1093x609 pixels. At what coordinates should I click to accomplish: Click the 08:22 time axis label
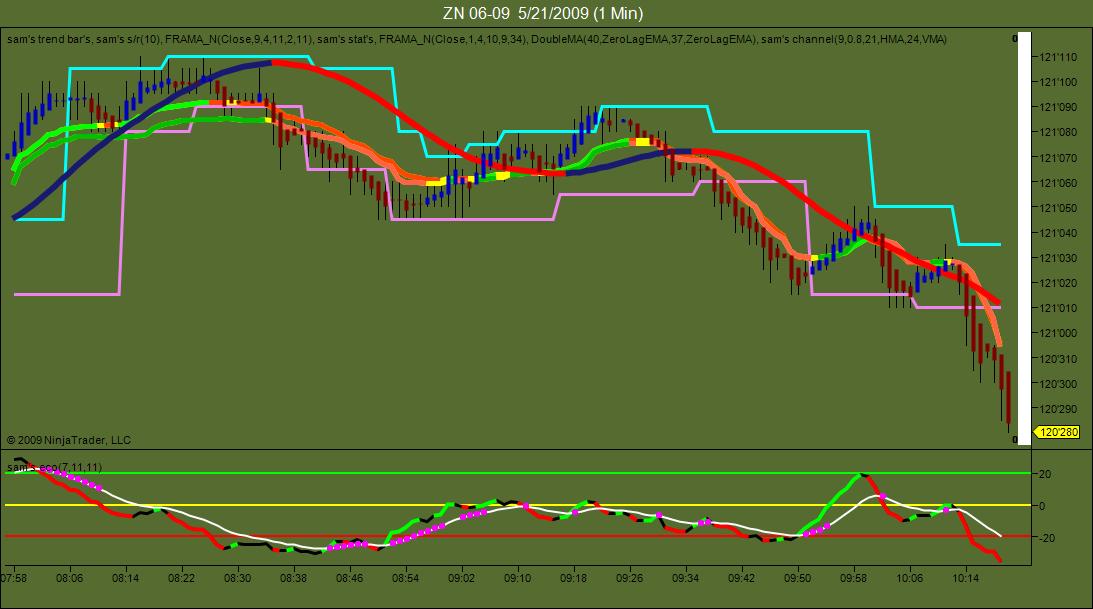coord(181,578)
